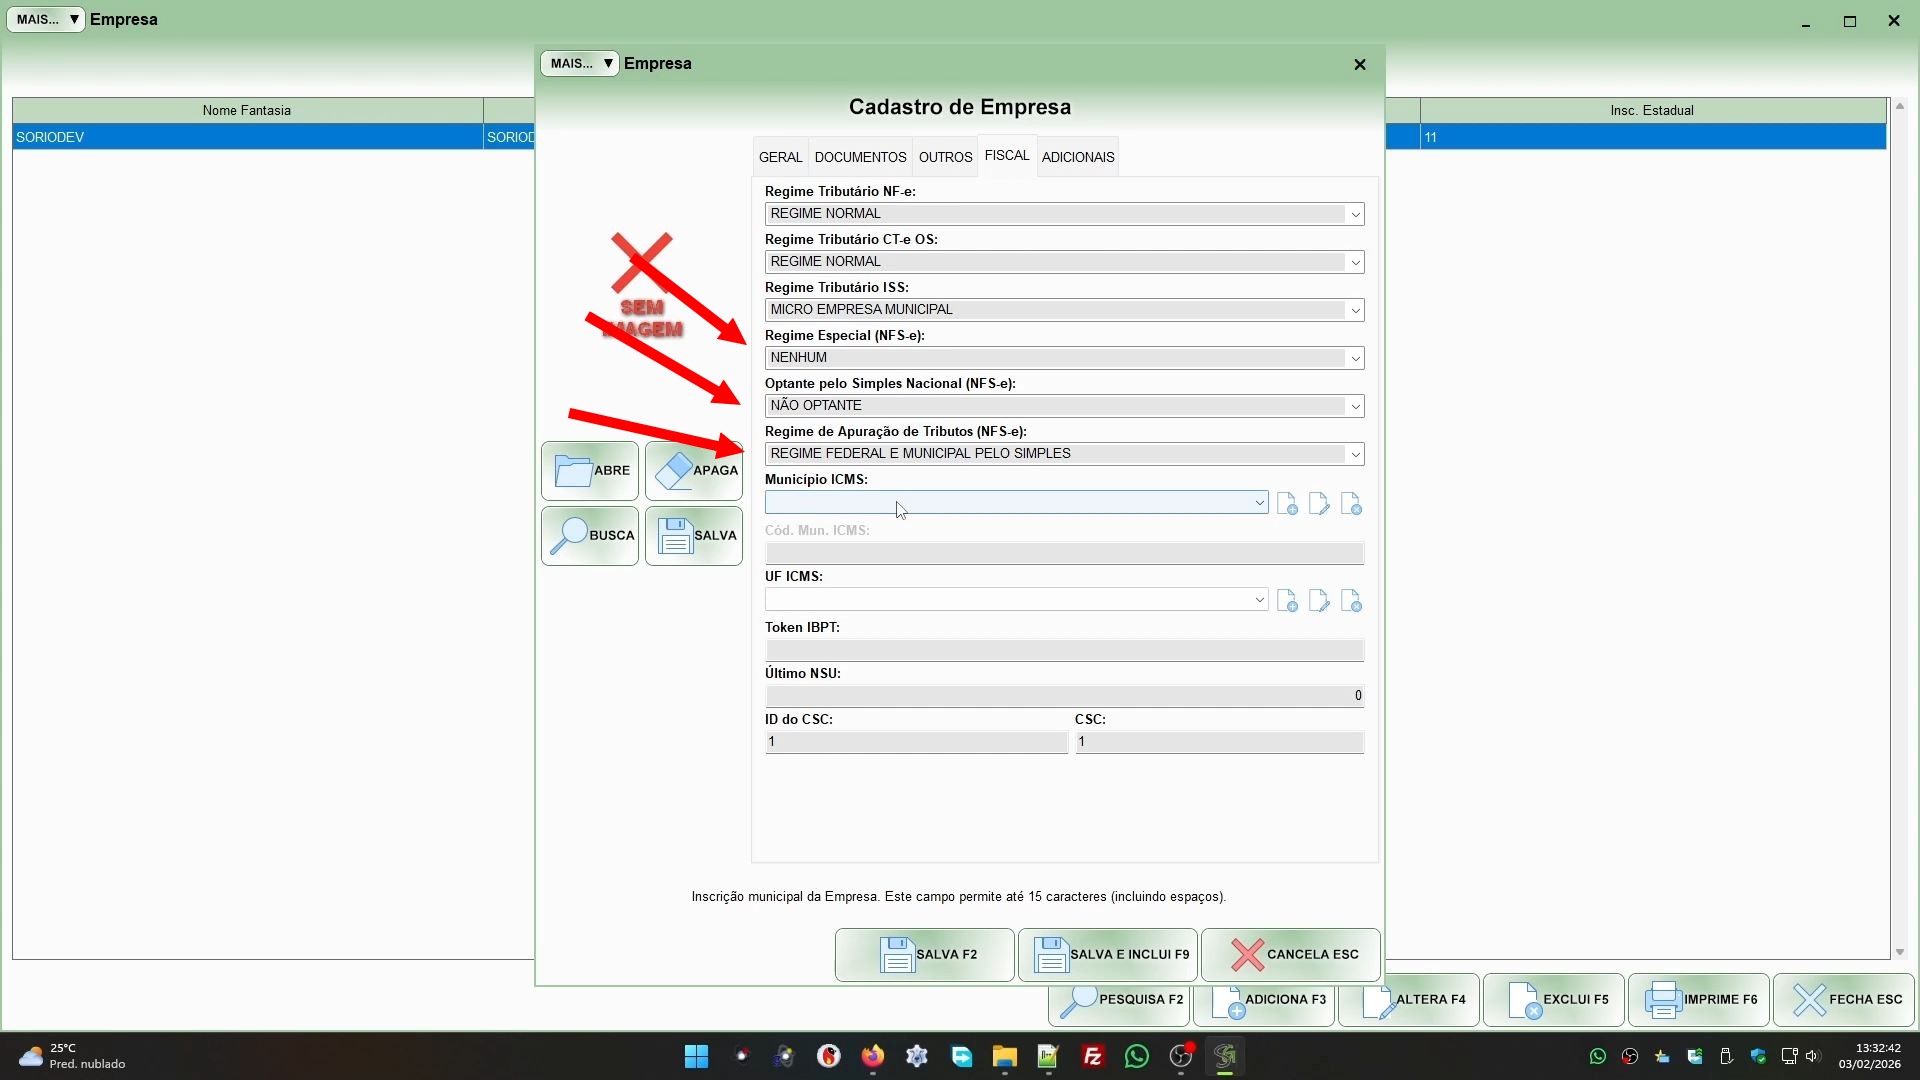Click the SALVA F2 button

[x=924, y=954]
